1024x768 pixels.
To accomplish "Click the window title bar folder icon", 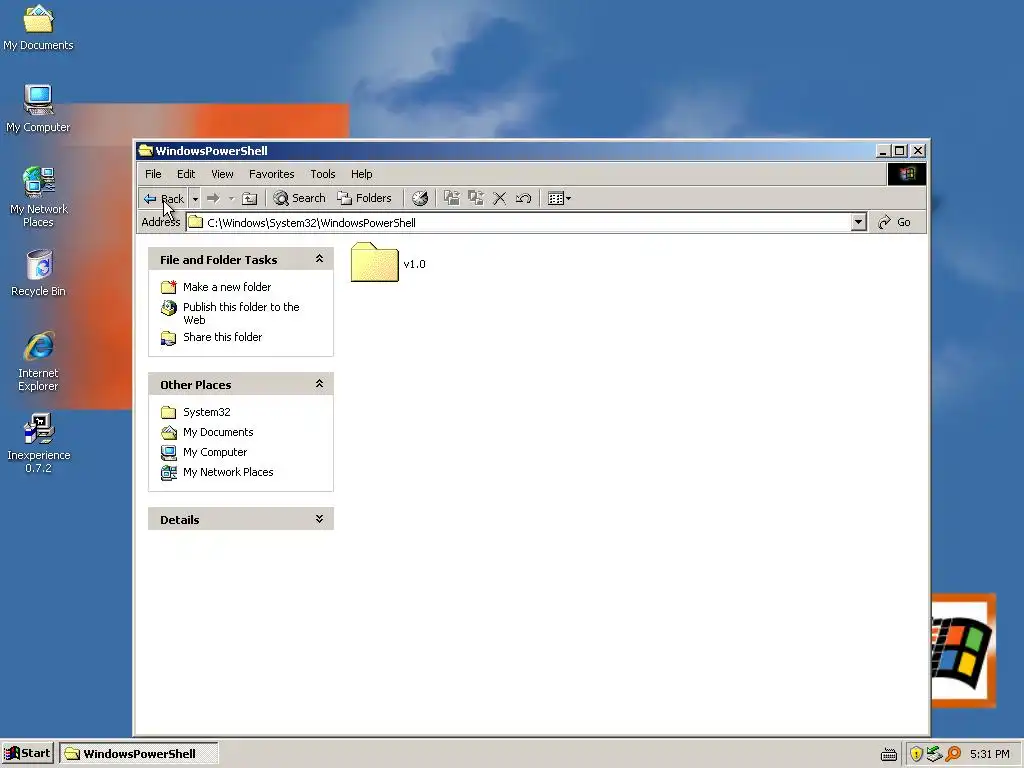I will (x=146, y=151).
